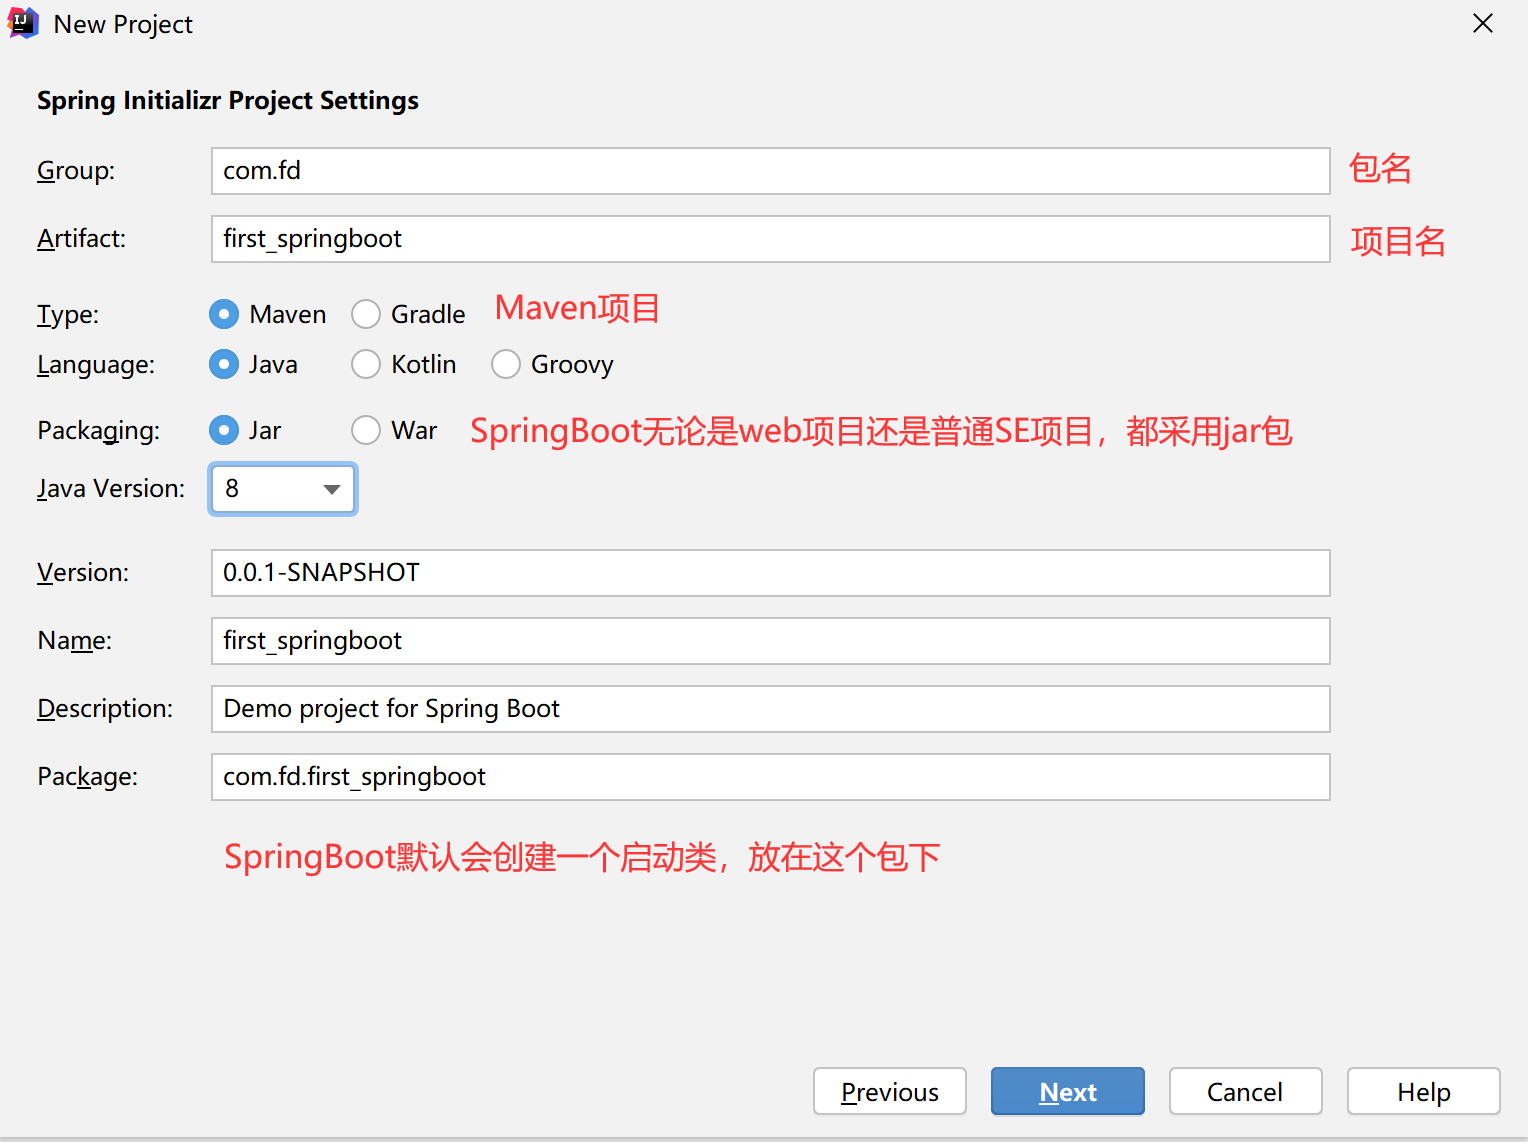Close the New Project dialog

tap(1482, 23)
